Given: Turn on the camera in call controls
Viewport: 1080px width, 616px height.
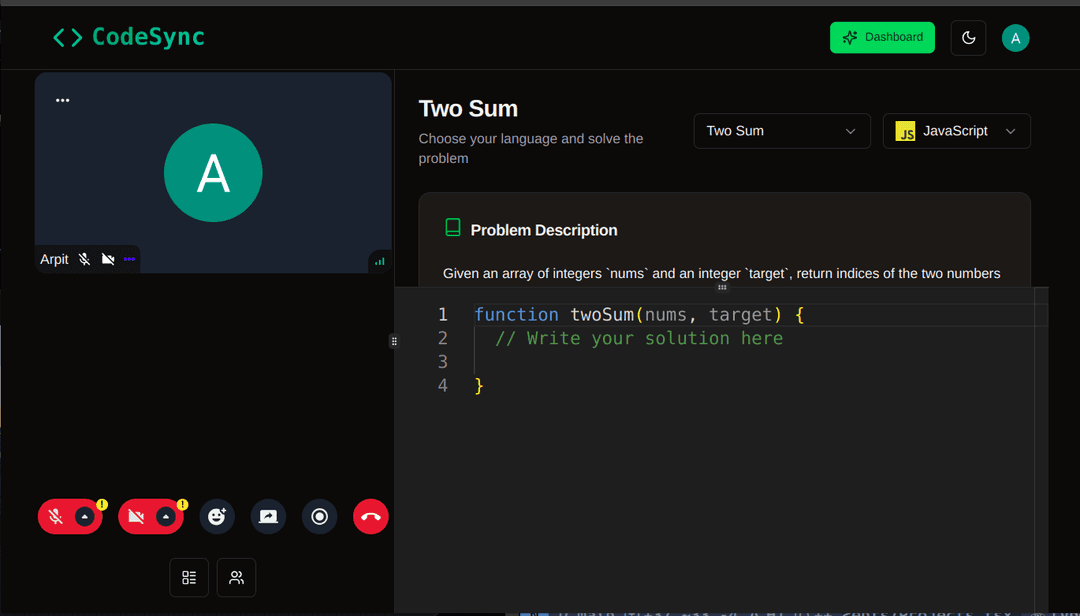Looking at the screenshot, I should [x=136, y=516].
